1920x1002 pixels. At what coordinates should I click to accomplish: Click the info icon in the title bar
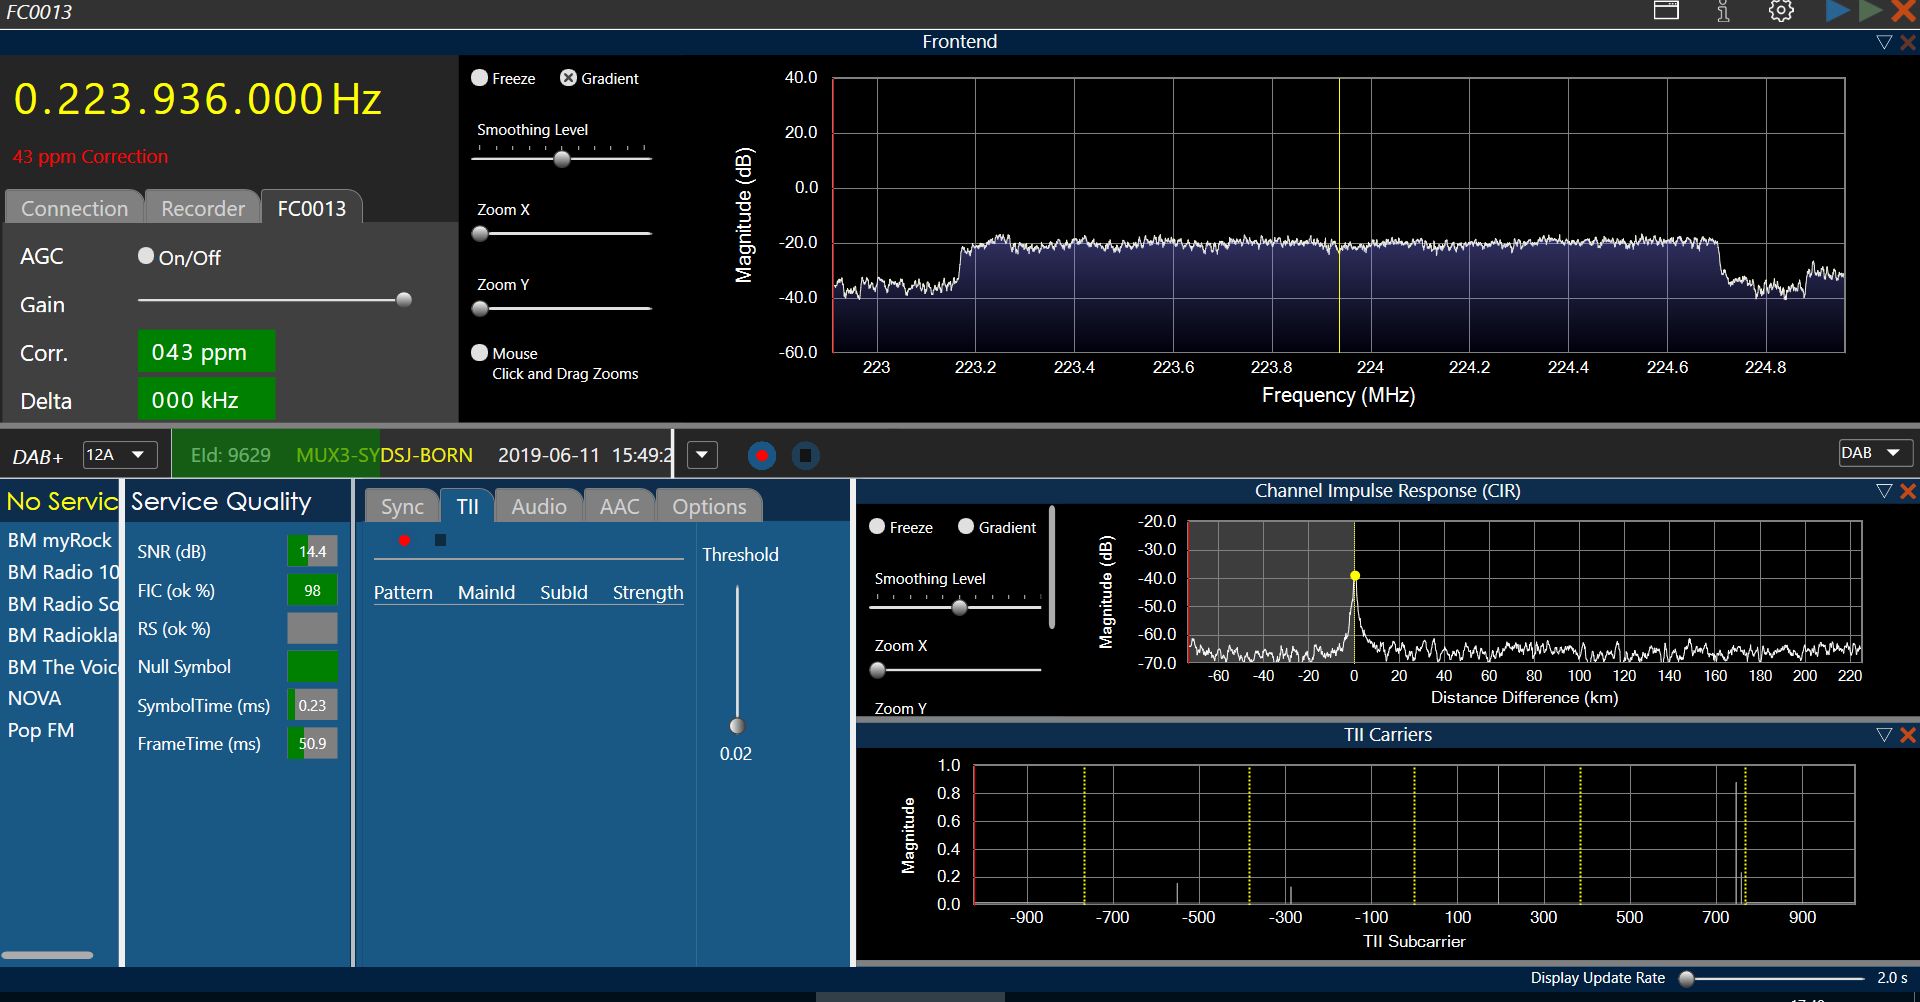[x=1723, y=12]
